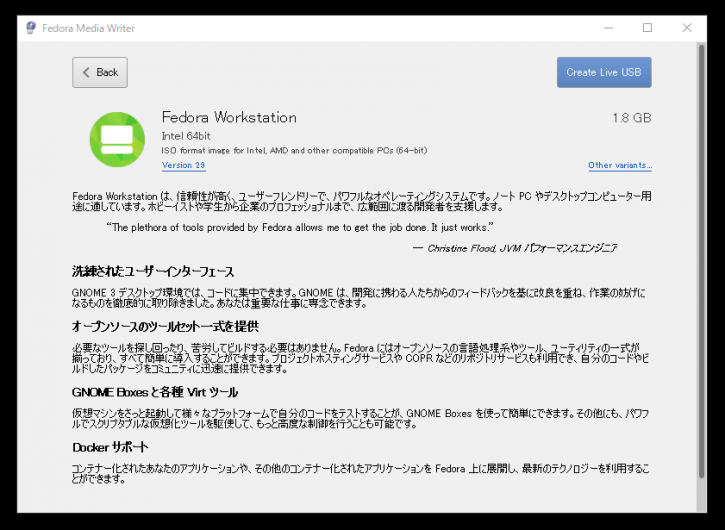725x530 pixels.
Task: Click the ISO format image description line
Action: [x=294, y=150]
